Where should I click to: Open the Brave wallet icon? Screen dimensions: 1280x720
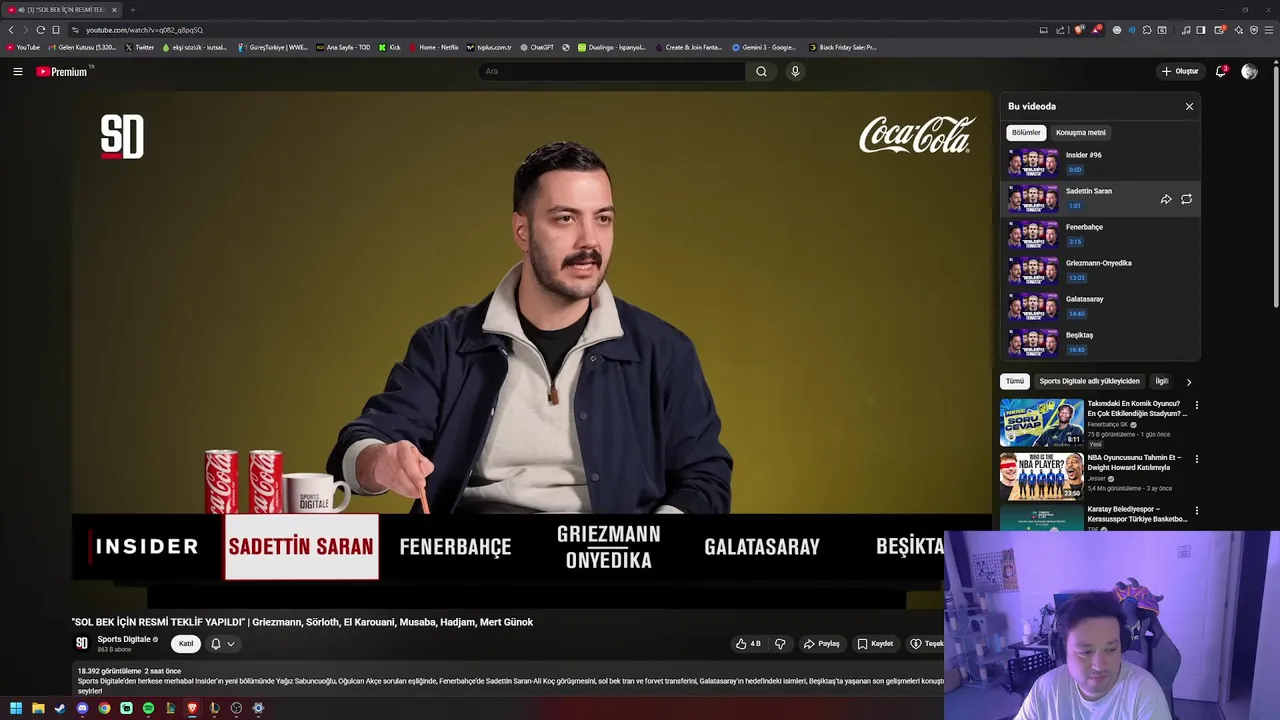click(1221, 30)
